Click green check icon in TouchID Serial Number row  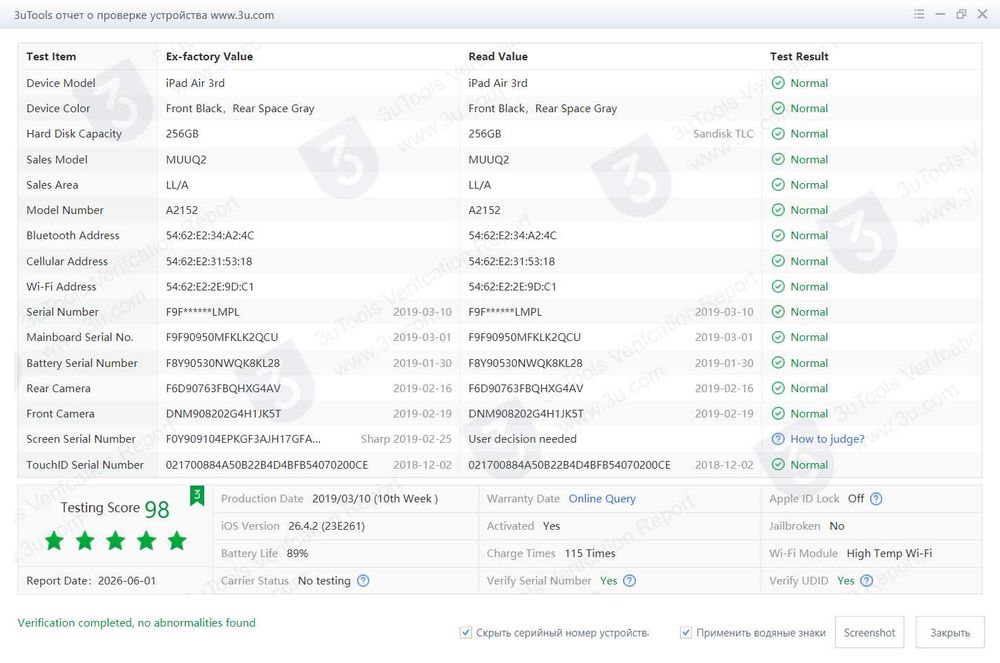click(778, 465)
